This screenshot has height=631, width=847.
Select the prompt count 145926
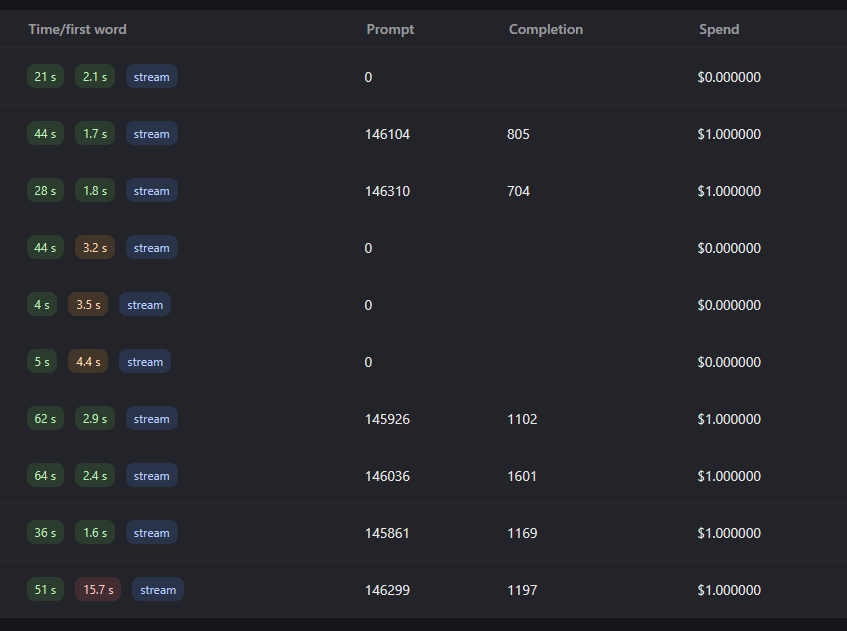click(x=387, y=419)
